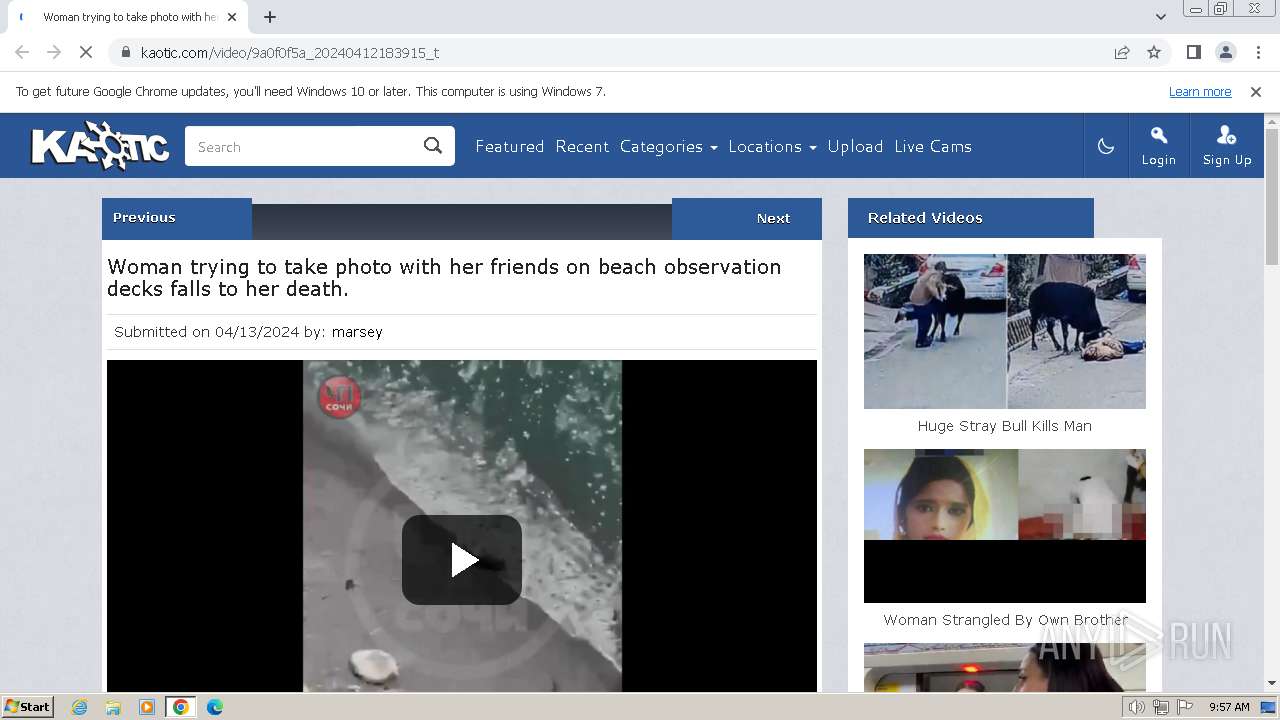
Task: Open Learn more link about updates
Action: click(x=1200, y=91)
